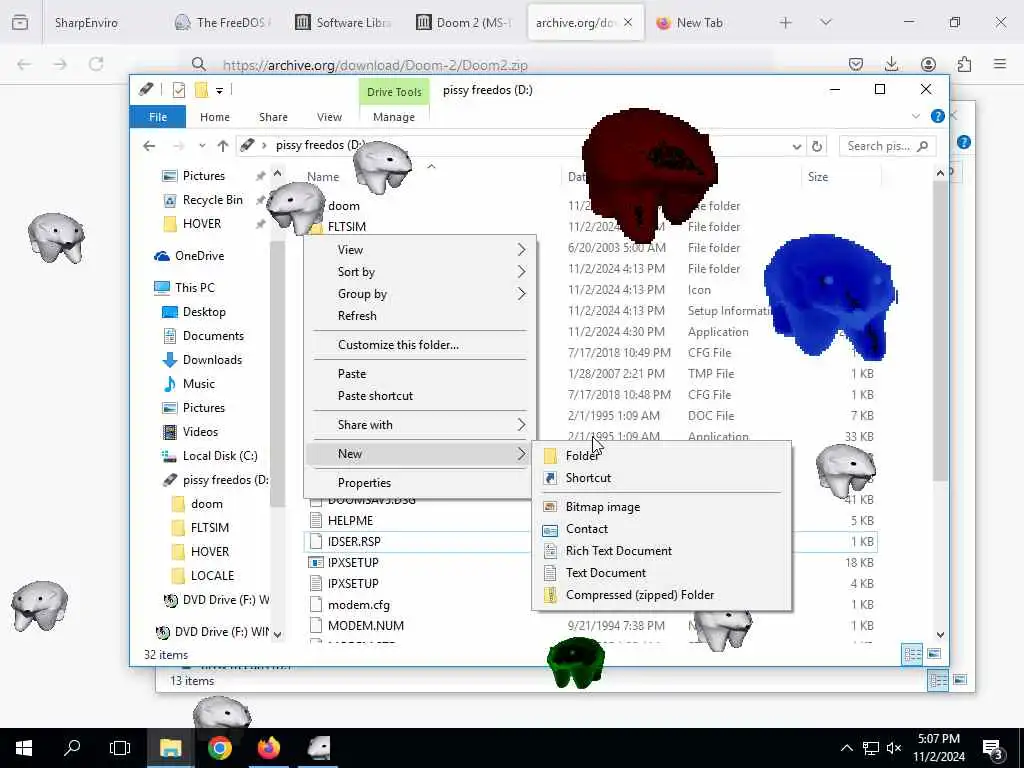Open File Explorer help
Image resolution: width=1024 pixels, height=768 pixels.
point(937,116)
